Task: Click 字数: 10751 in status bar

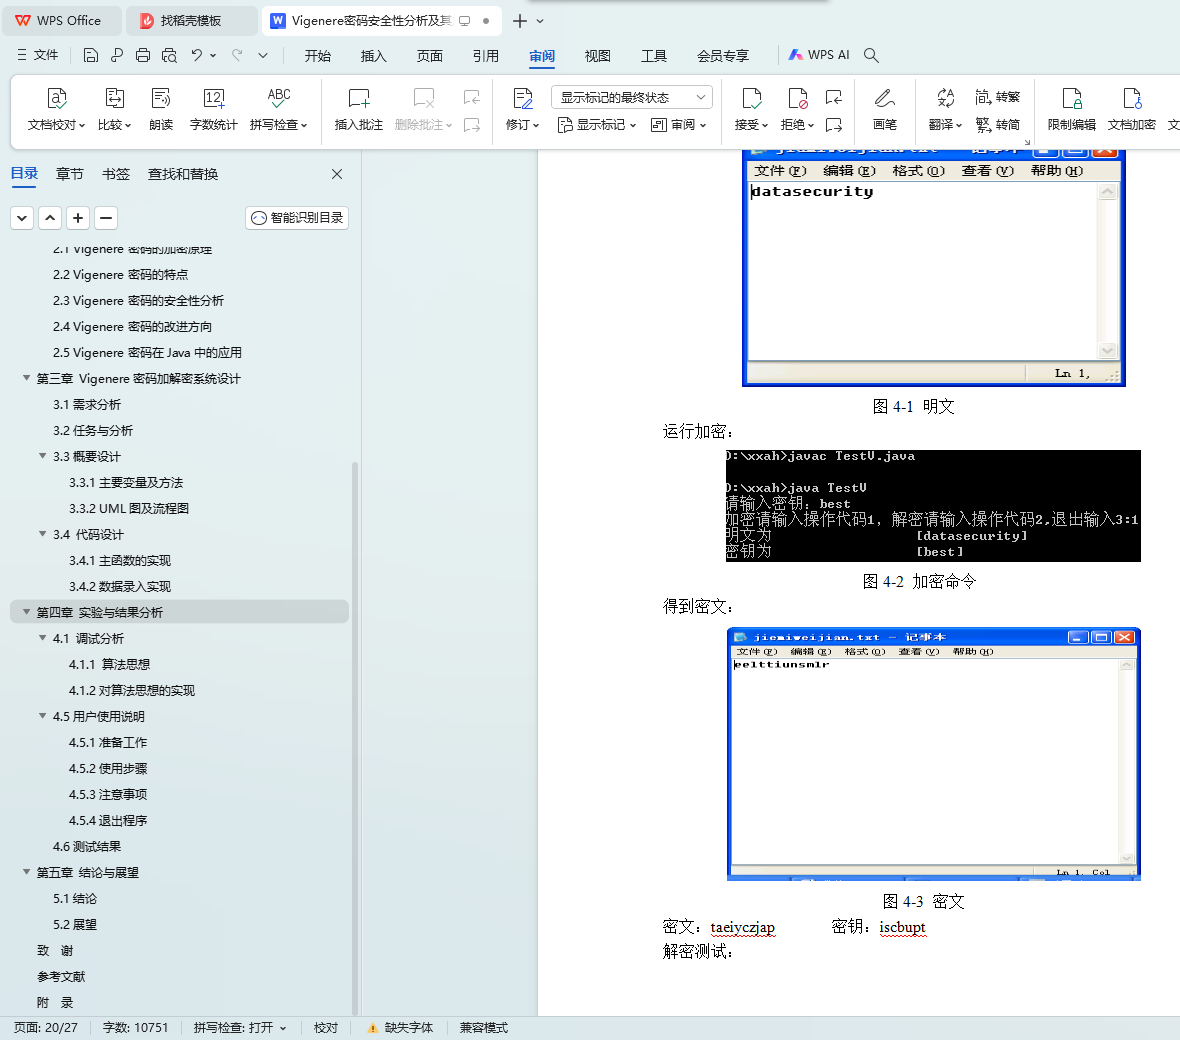Action: click(135, 1028)
